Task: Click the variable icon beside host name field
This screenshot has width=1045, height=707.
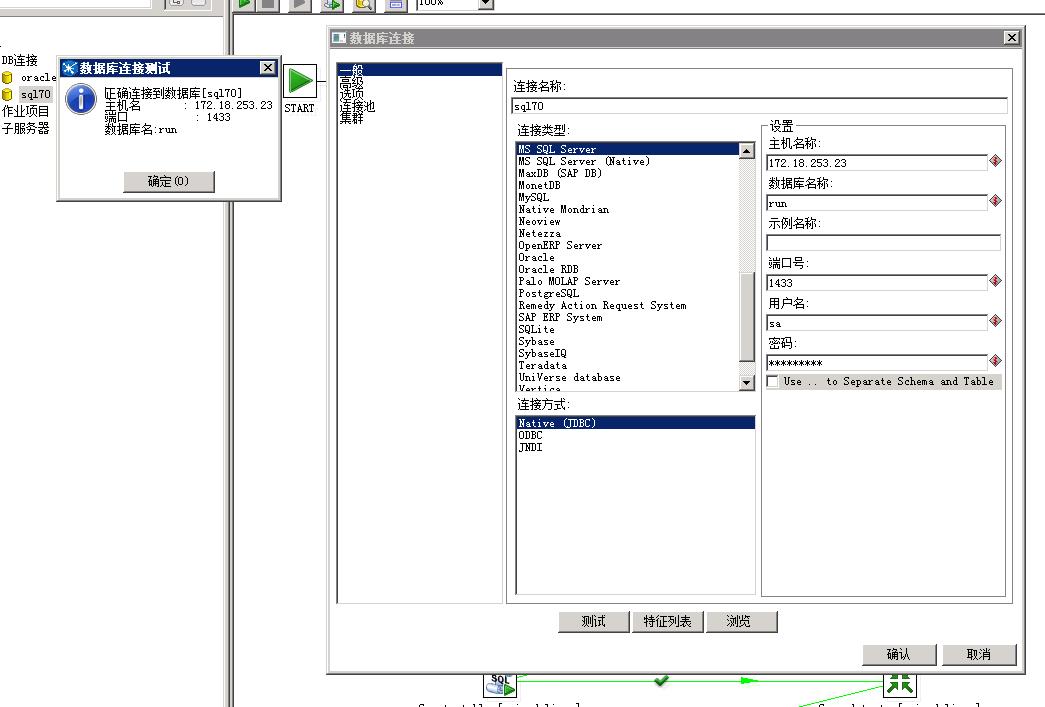Action: 995,161
